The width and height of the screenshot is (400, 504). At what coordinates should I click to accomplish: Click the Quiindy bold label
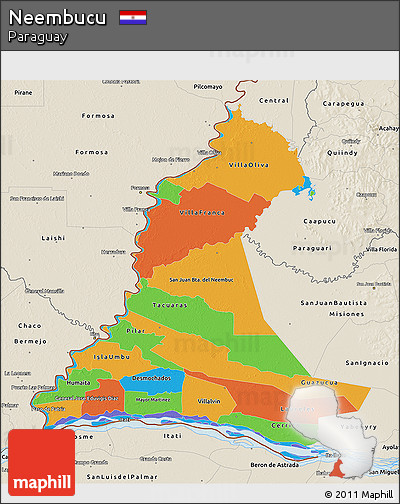[342, 153]
